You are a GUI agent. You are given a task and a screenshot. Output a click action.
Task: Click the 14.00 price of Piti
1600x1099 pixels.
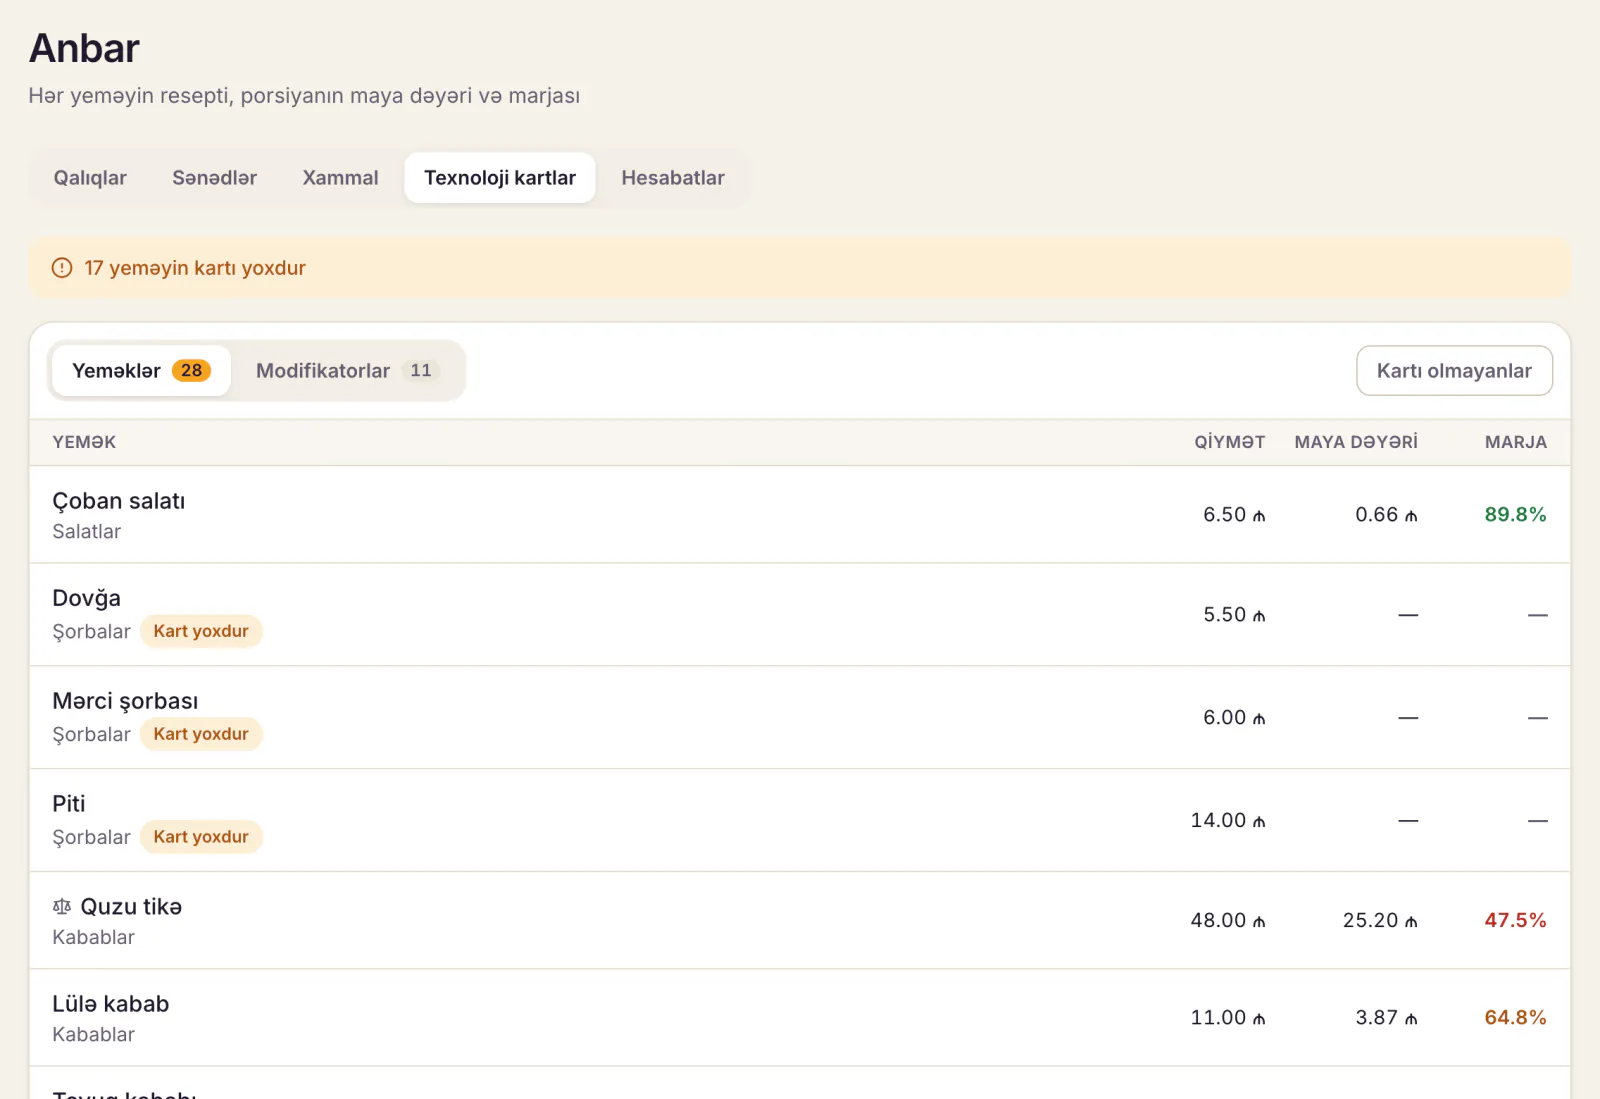(x=1228, y=821)
